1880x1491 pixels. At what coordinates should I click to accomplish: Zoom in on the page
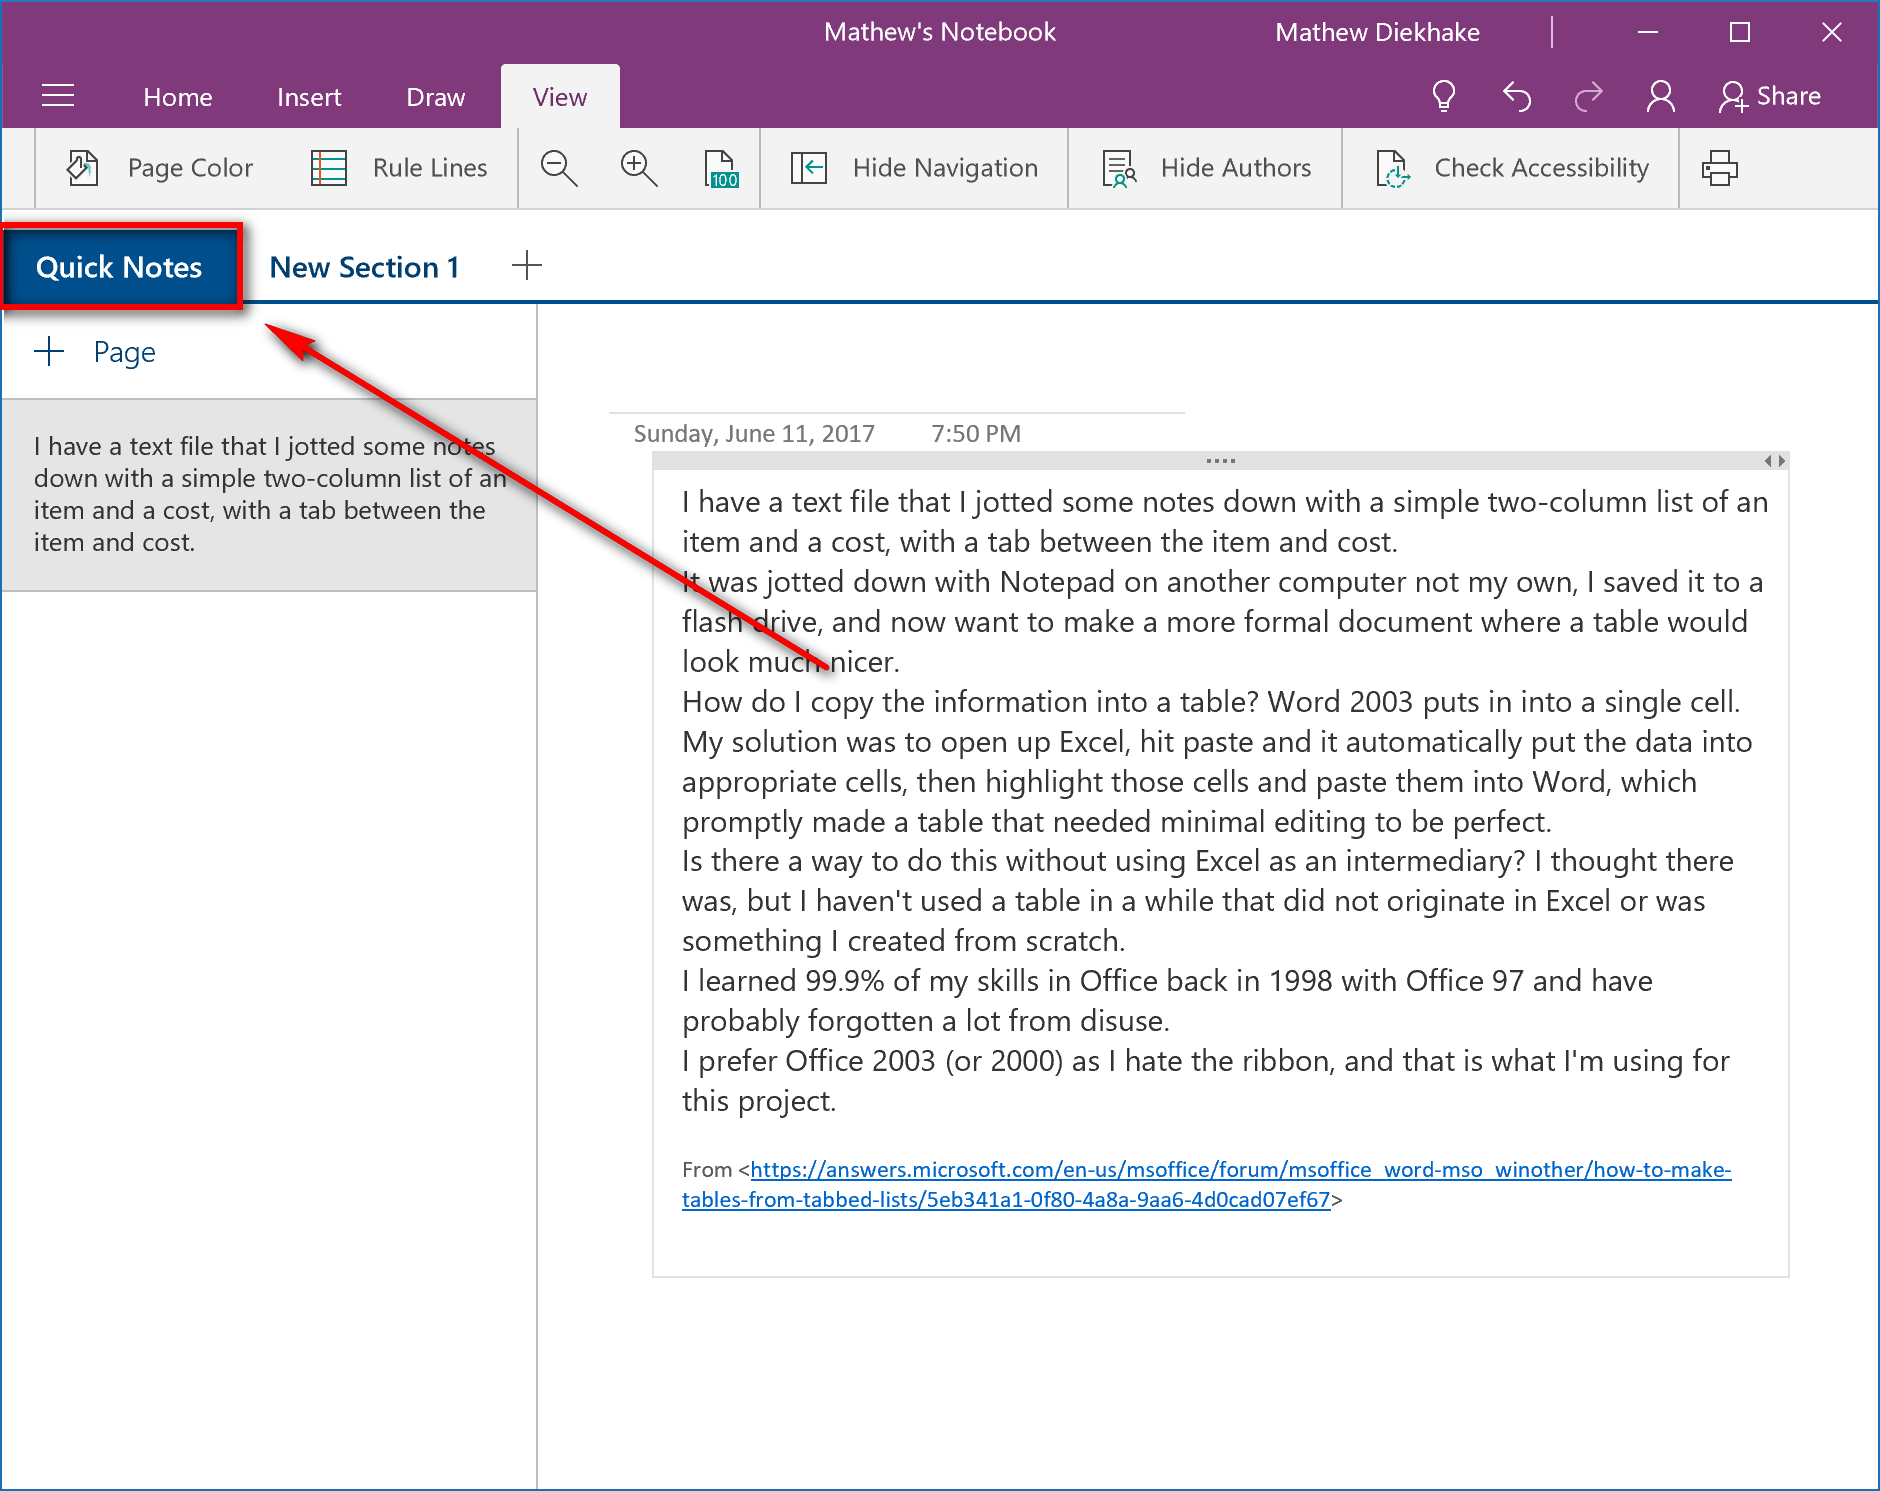pos(638,167)
